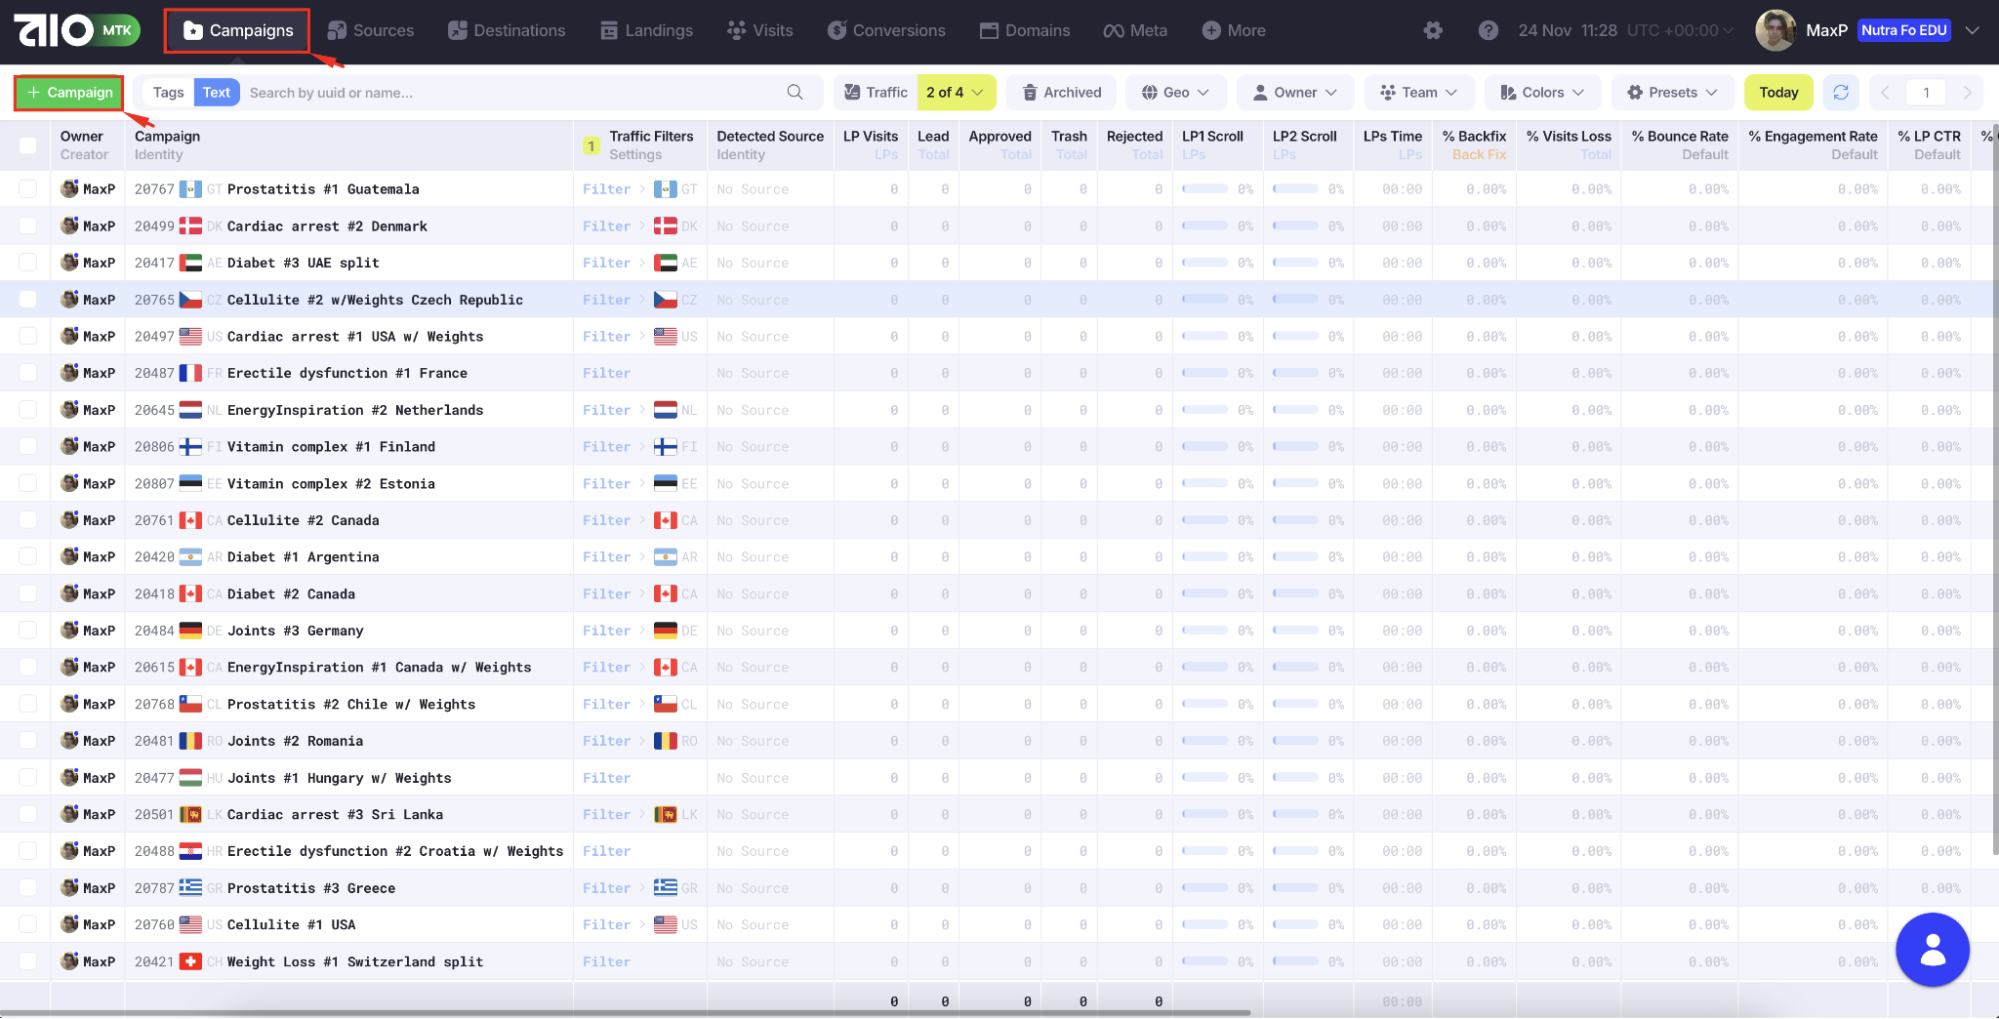
Task: Open the Conversions menu tab
Action: pyautogui.click(x=886, y=31)
